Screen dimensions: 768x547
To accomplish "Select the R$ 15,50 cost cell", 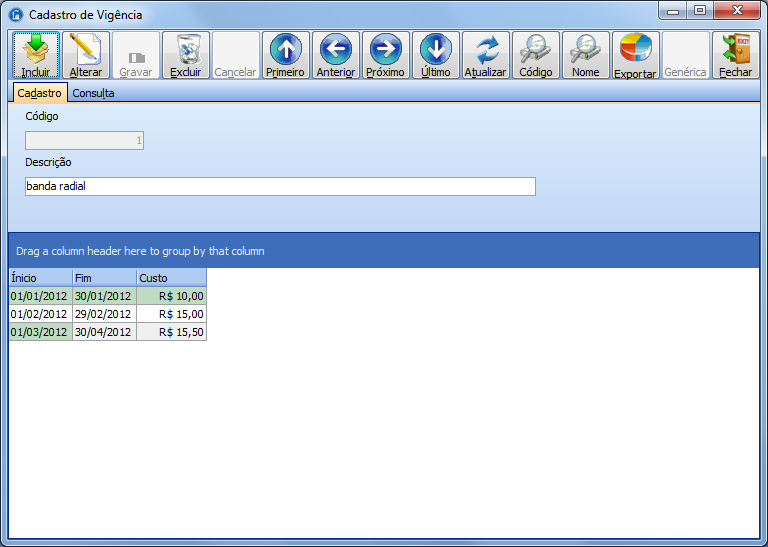I will pyautogui.click(x=171, y=332).
